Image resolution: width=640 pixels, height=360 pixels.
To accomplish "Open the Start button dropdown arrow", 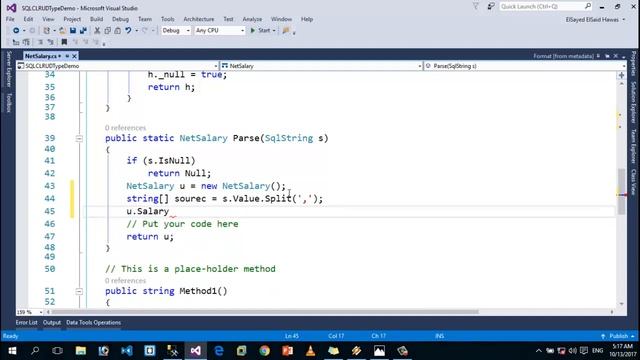I will point(274,31).
